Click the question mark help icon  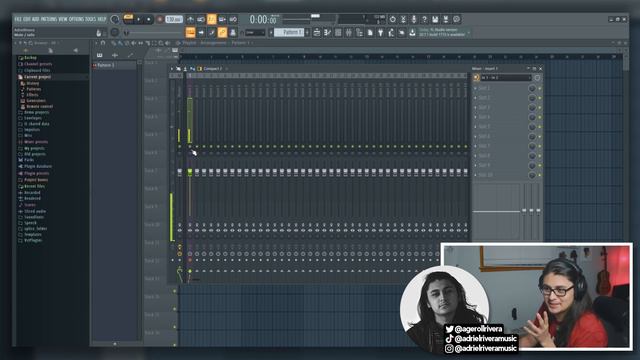pyautogui.click(x=424, y=19)
